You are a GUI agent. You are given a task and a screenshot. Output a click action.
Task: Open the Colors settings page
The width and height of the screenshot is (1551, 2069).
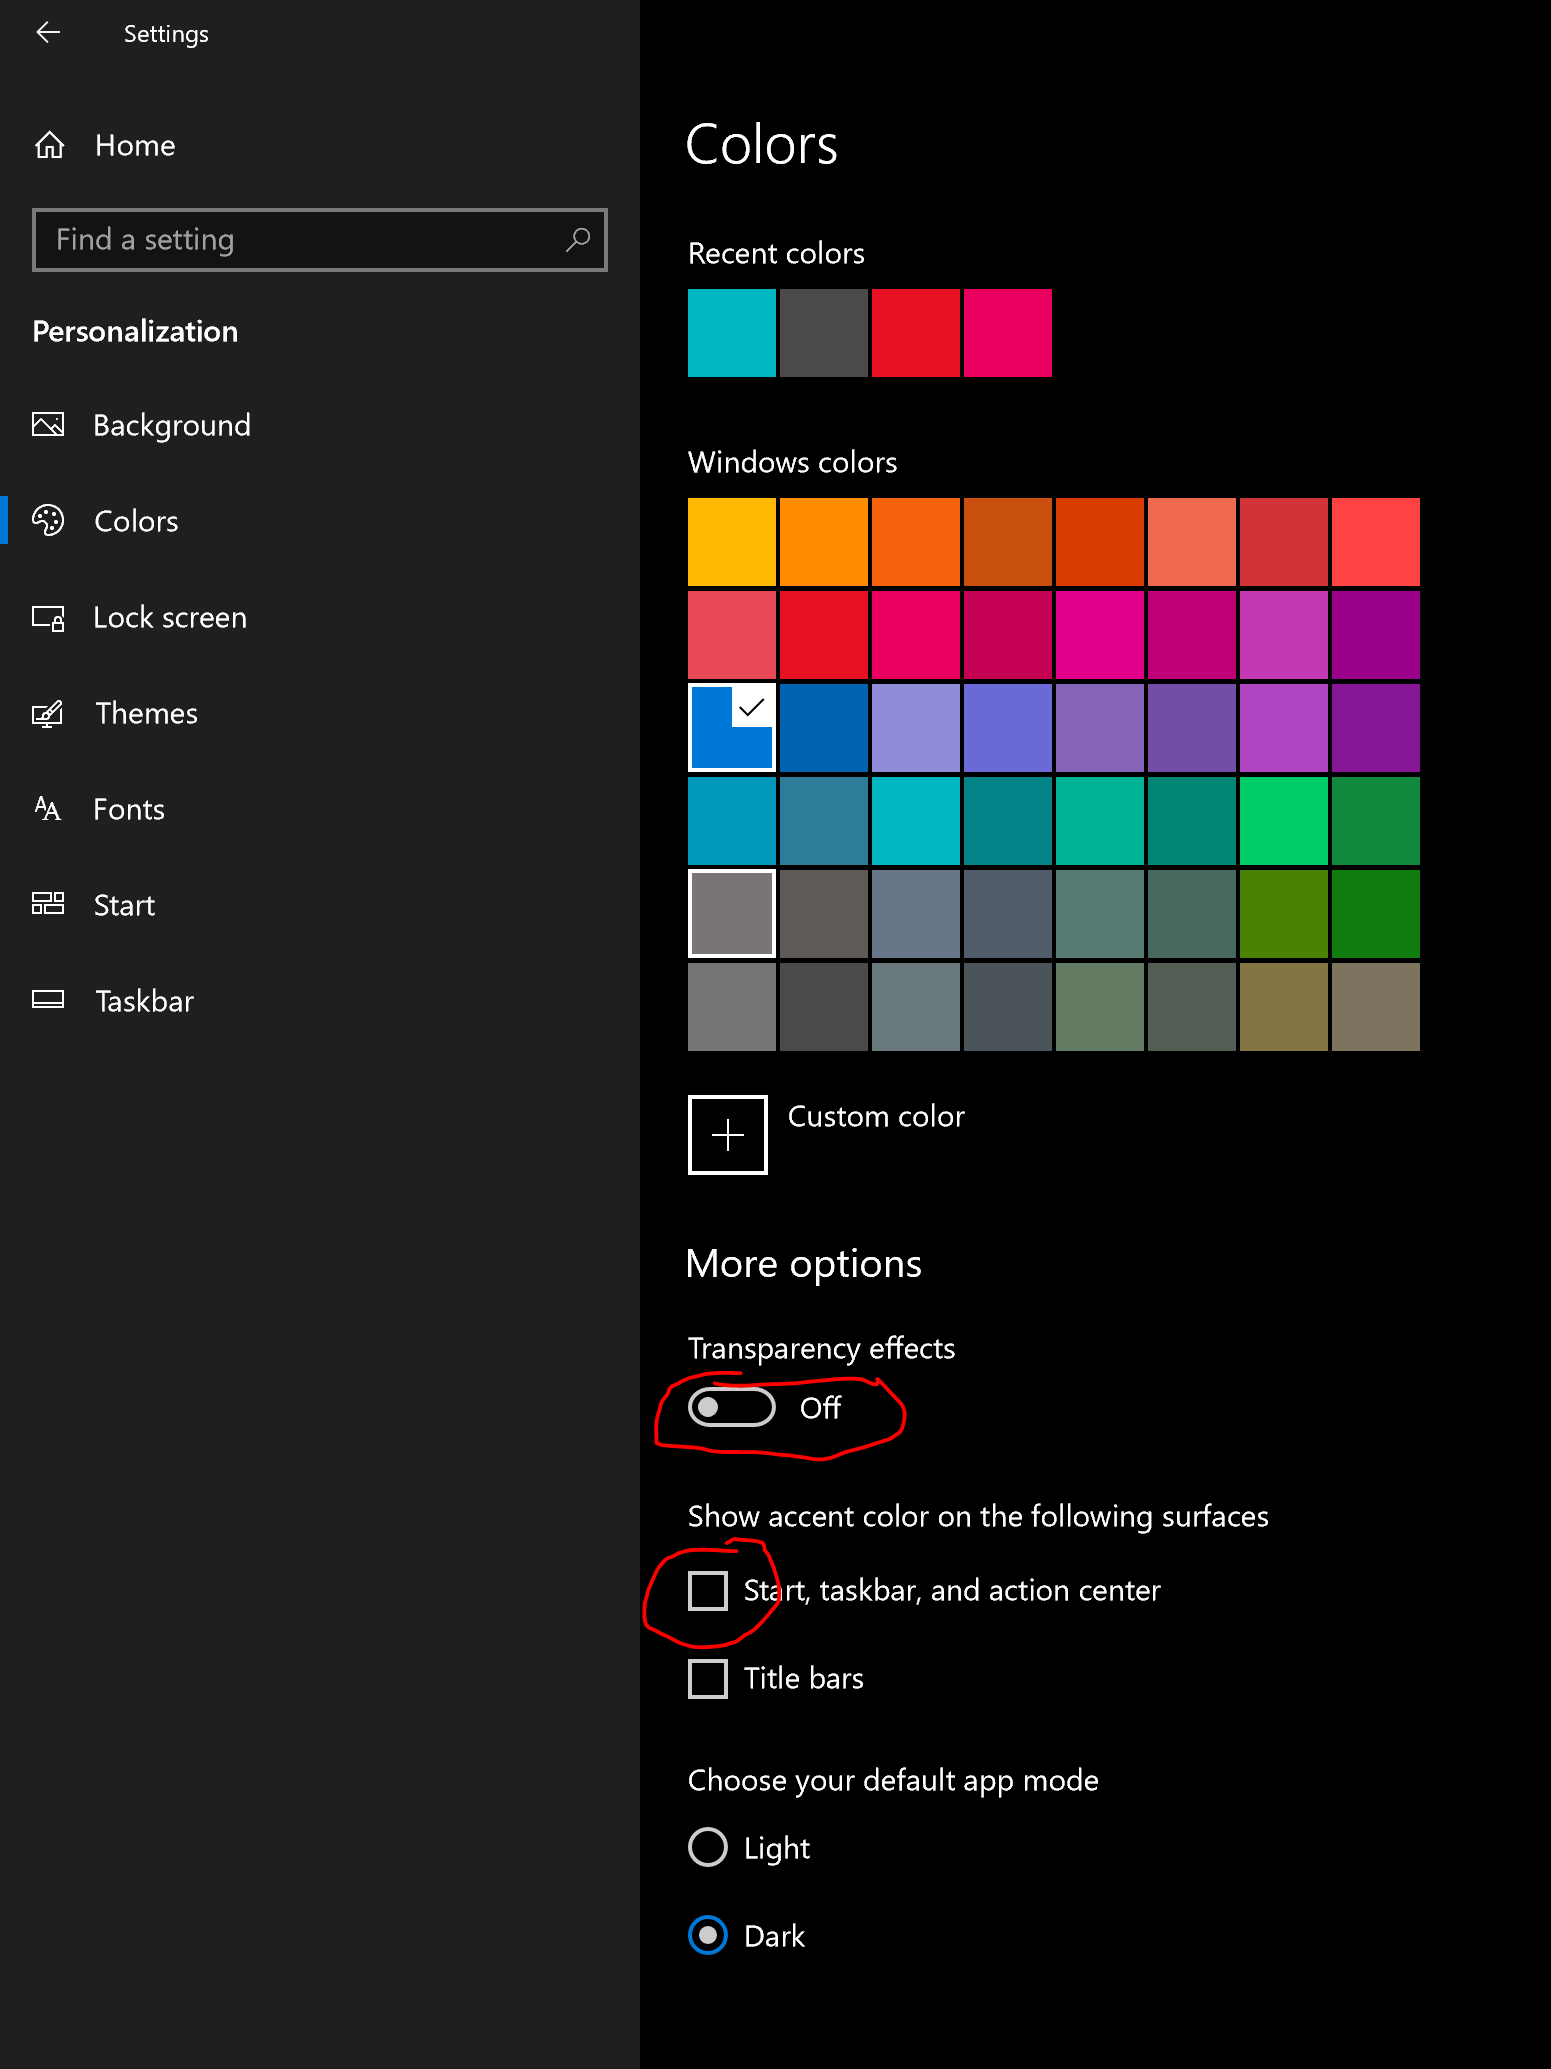[x=136, y=521]
